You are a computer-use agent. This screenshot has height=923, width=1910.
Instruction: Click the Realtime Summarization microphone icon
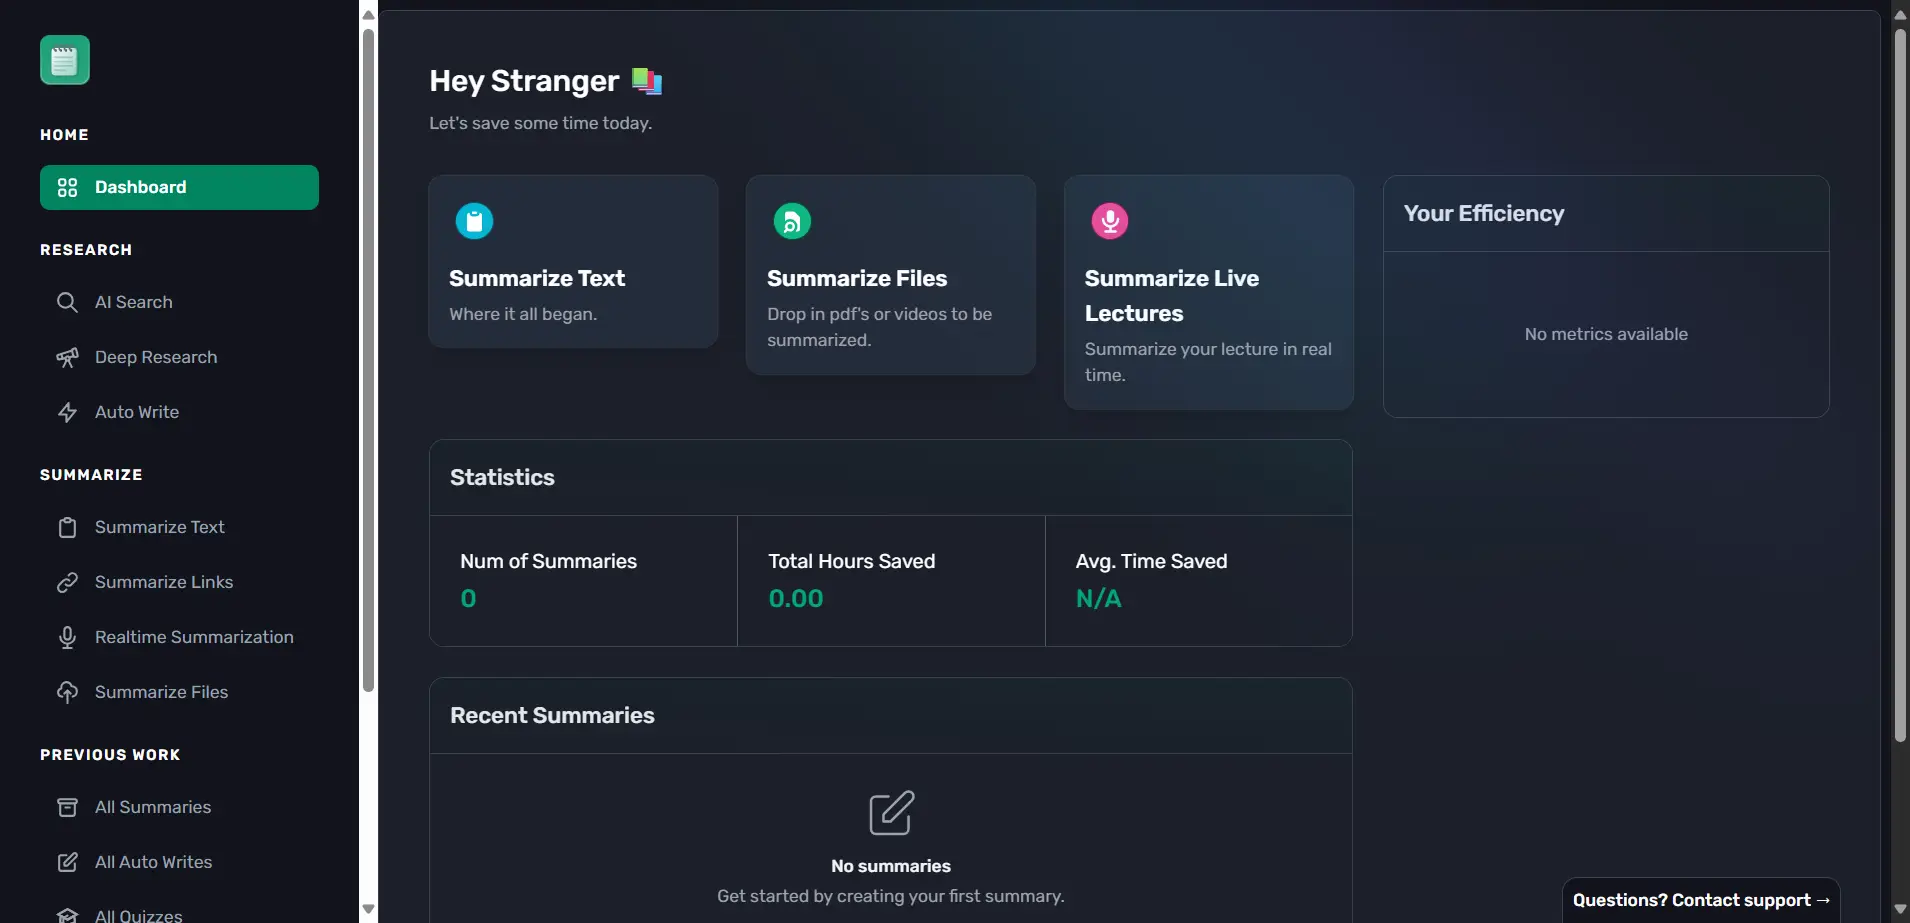coord(67,637)
